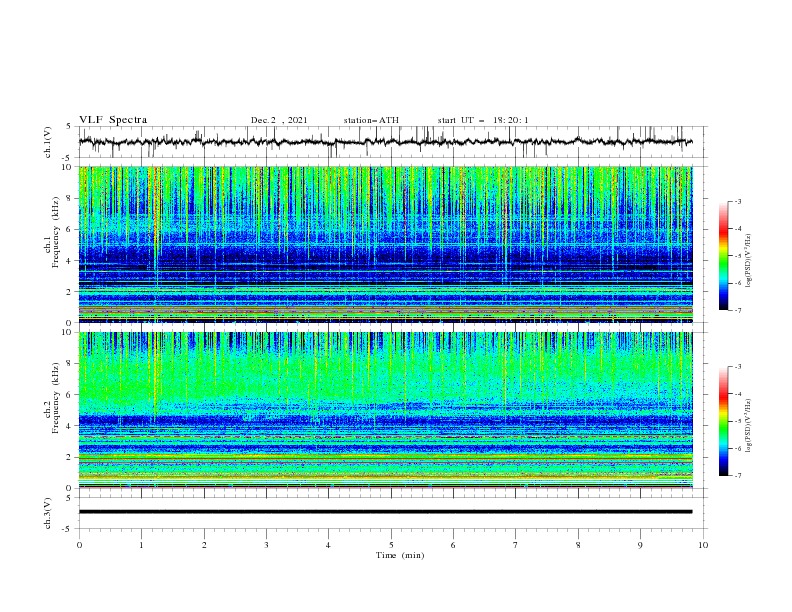
Task: Click the 8 kHz tick on ch.2 axis
Action: tap(69, 364)
